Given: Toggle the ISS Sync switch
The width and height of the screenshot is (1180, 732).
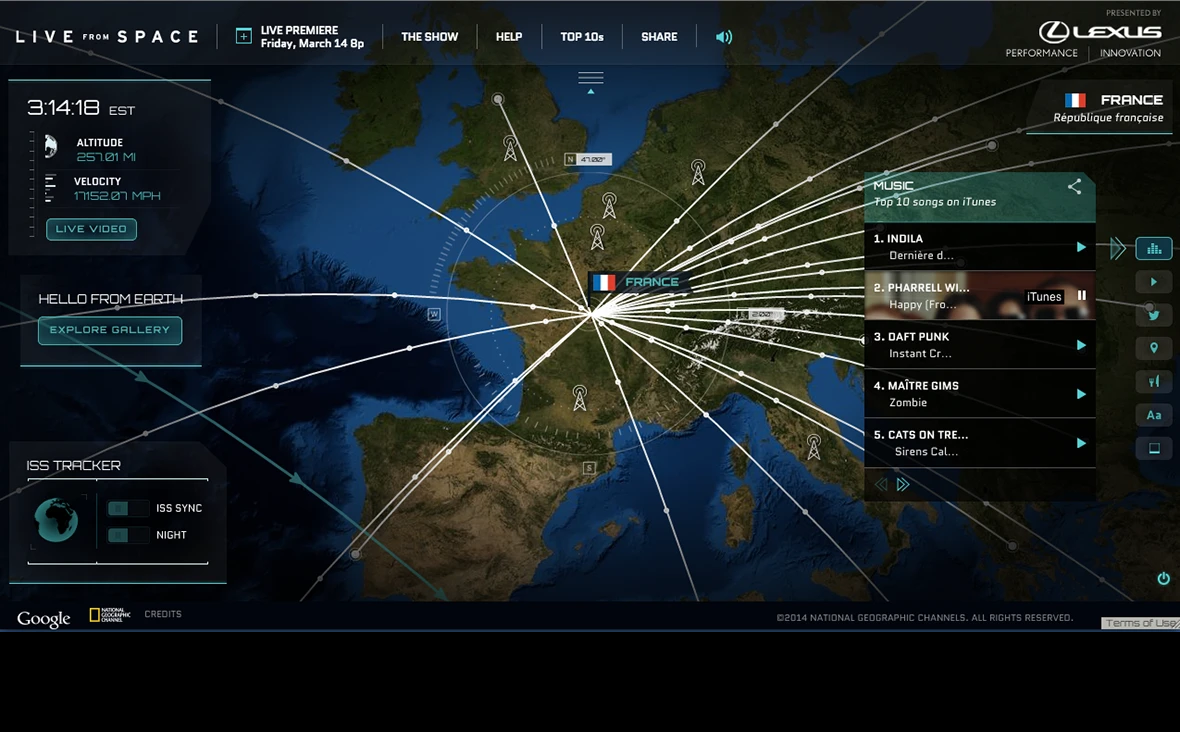Looking at the screenshot, I should pyautogui.click(x=127, y=509).
